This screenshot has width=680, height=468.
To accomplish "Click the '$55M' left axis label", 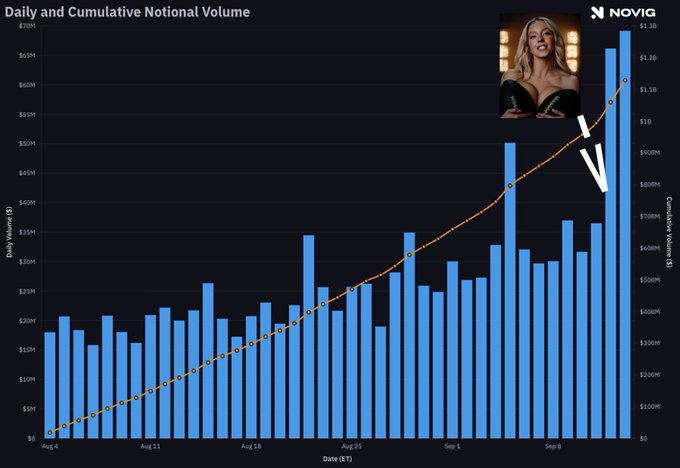I will [27, 115].
